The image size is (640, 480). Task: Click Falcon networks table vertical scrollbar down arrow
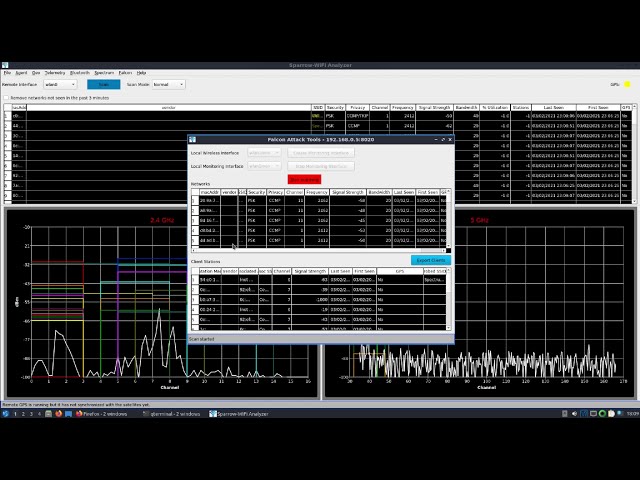click(x=449, y=246)
